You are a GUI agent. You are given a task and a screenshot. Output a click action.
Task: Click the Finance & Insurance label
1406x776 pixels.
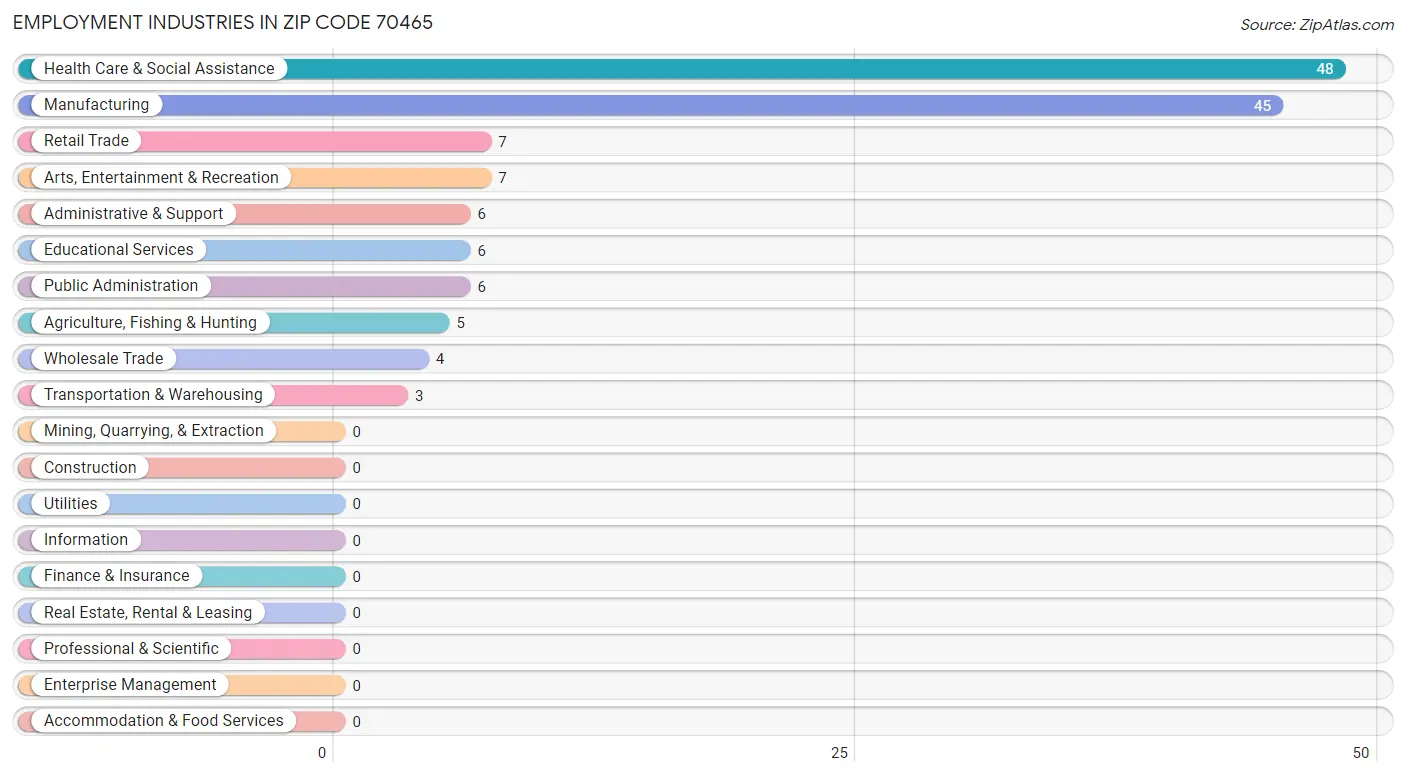point(116,575)
